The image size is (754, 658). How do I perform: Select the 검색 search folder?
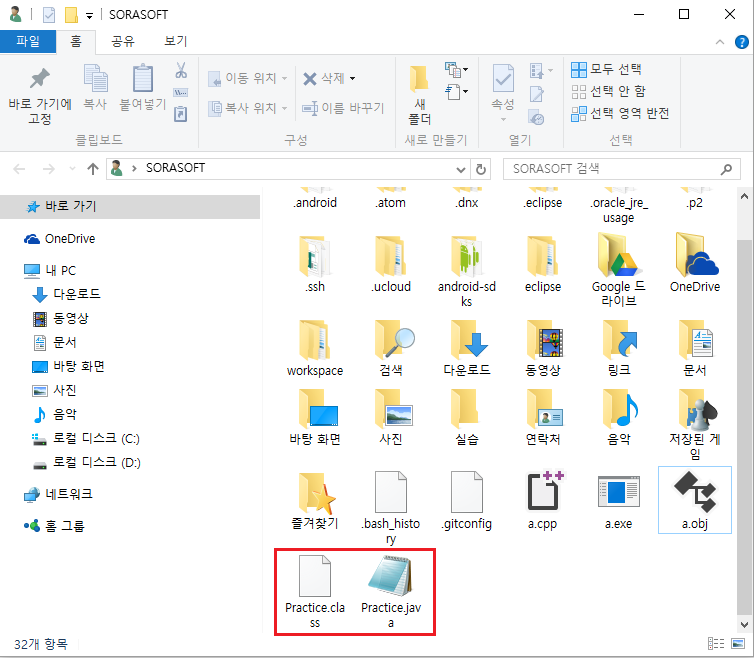(x=391, y=348)
